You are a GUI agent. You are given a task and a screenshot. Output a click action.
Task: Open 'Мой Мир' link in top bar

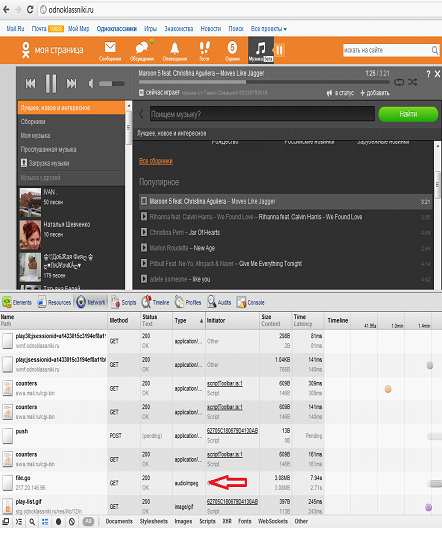pos(79,29)
